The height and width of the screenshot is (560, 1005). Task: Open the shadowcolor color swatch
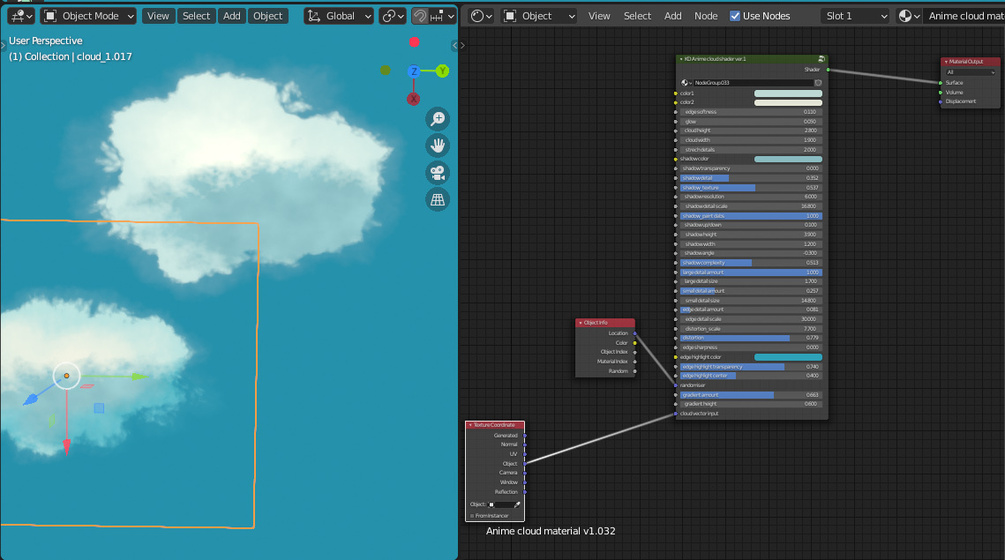tap(788, 159)
